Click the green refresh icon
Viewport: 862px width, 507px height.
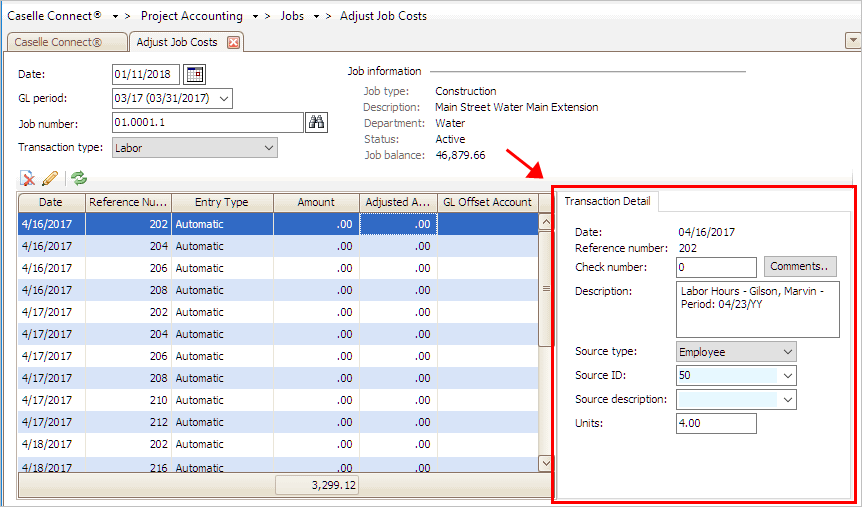[78, 178]
